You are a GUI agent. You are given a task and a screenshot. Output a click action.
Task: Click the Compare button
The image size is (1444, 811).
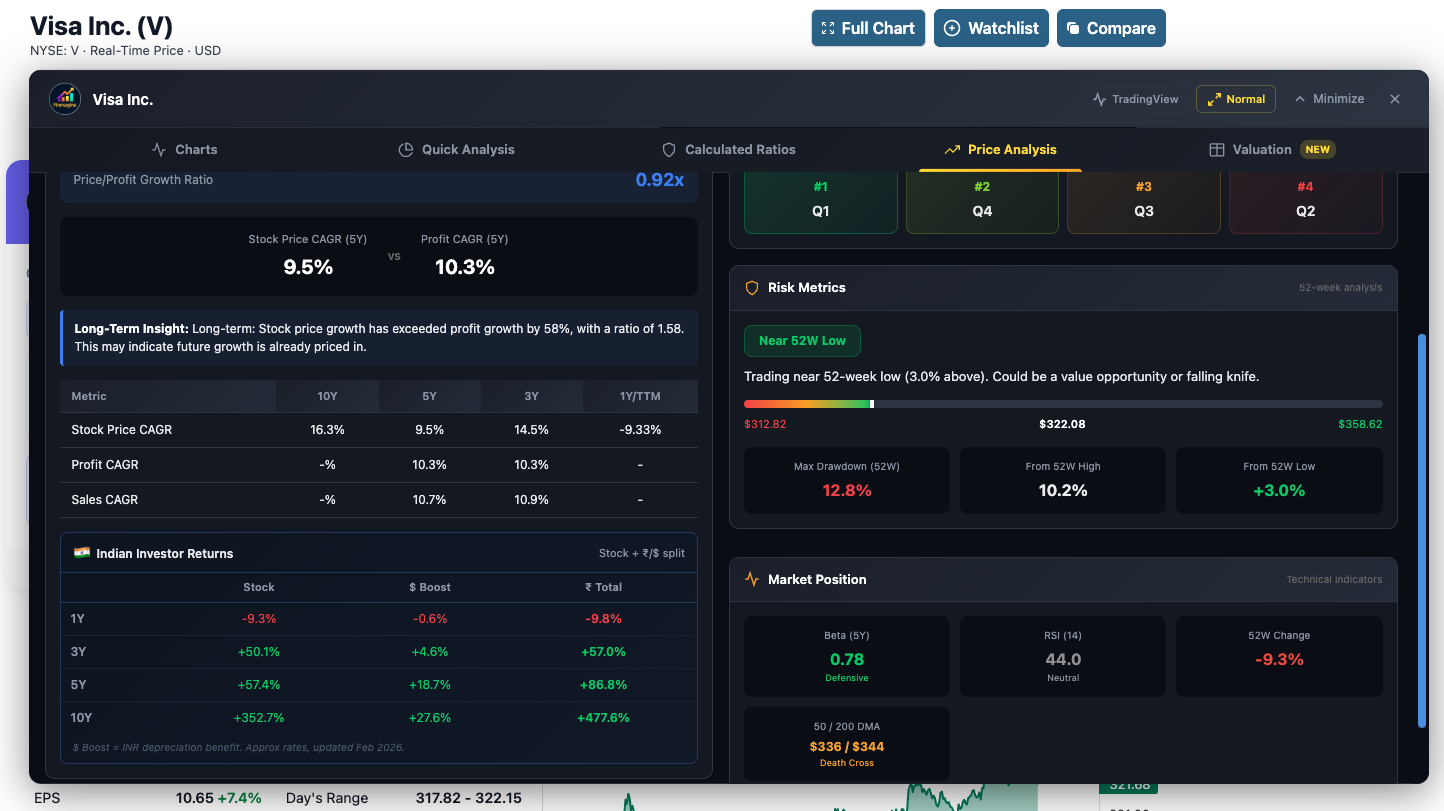(1111, 28)
